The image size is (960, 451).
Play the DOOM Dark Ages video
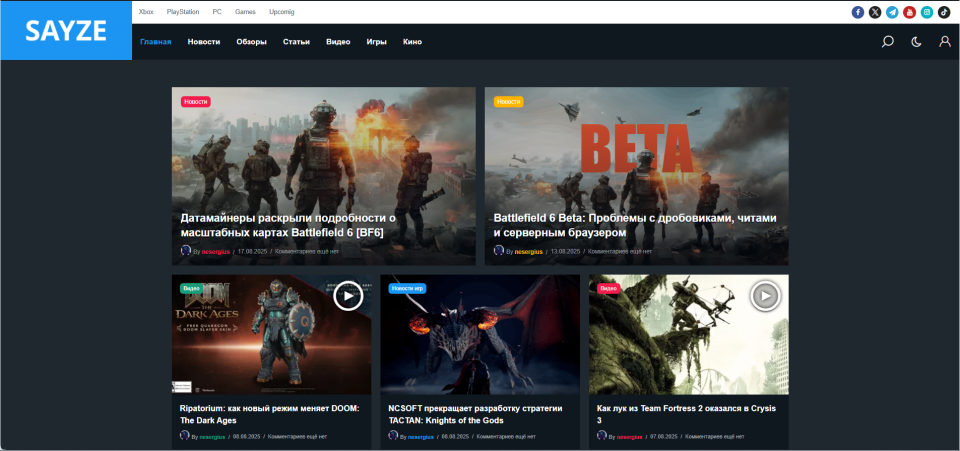348,296
